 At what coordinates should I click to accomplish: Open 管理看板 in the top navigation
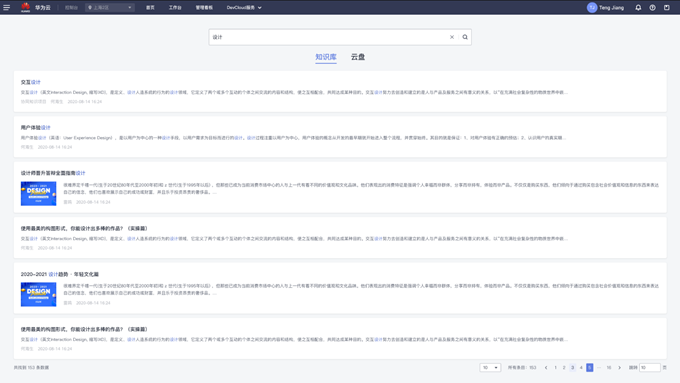[204, 7]
